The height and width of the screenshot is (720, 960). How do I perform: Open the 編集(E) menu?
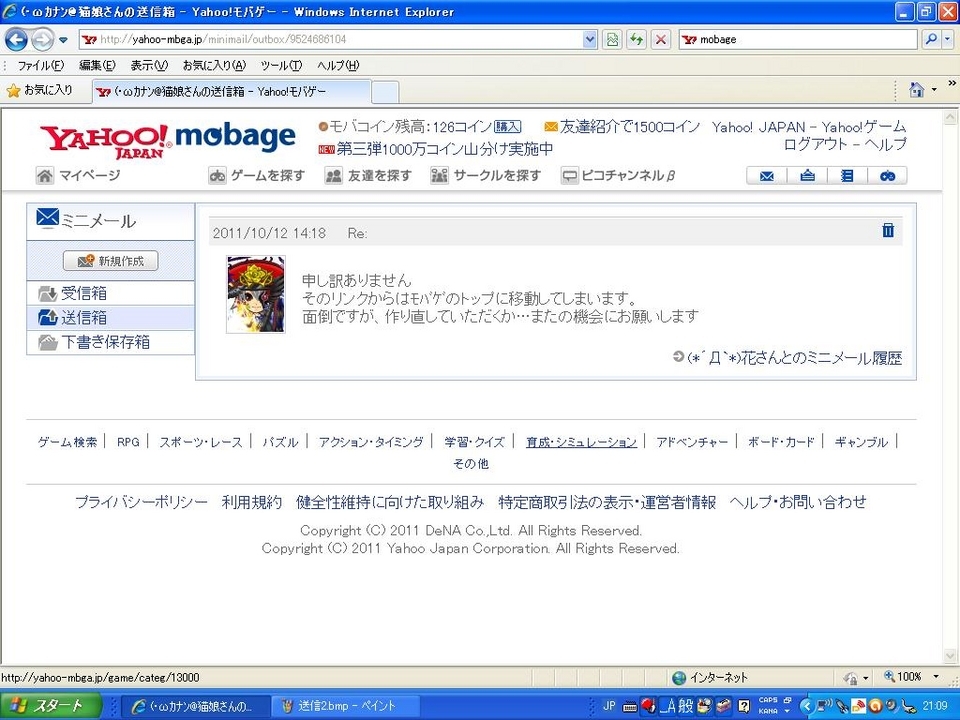97,66
